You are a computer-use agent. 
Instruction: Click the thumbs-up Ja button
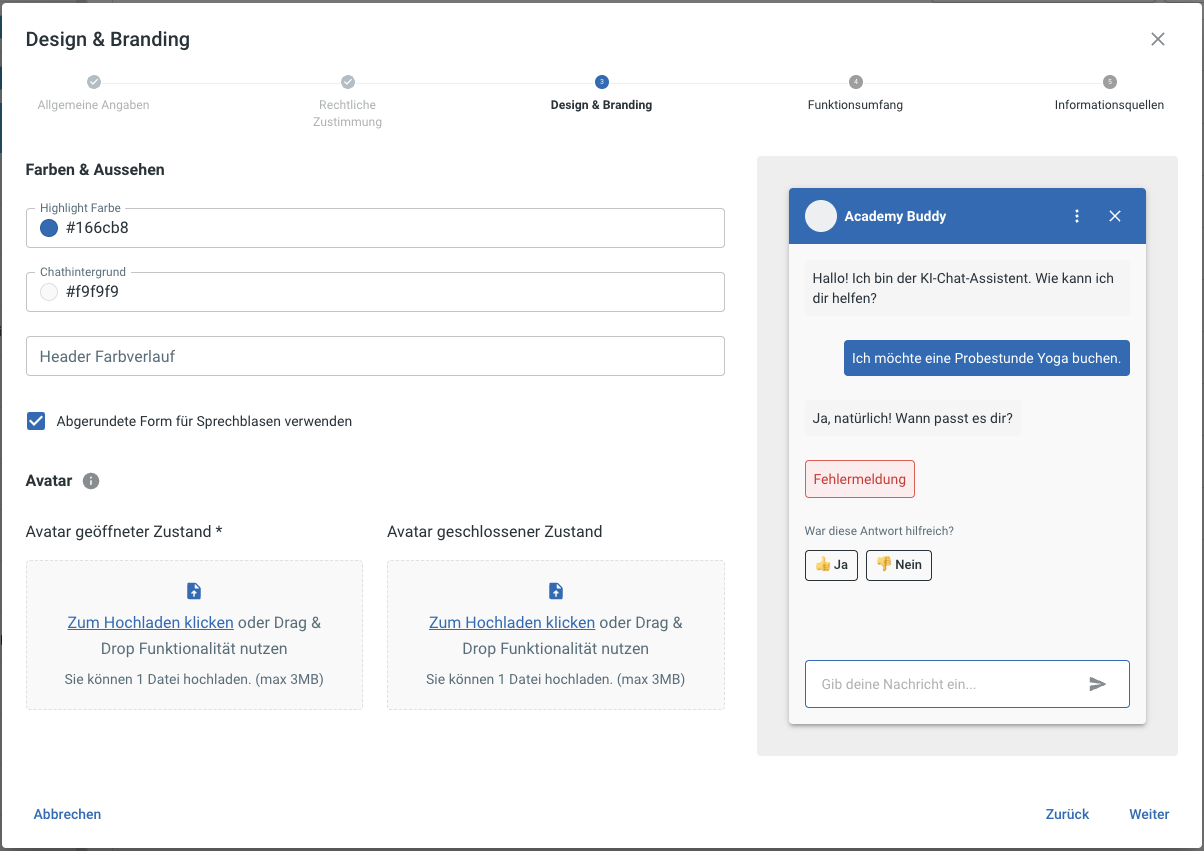(x=831, y=565)
